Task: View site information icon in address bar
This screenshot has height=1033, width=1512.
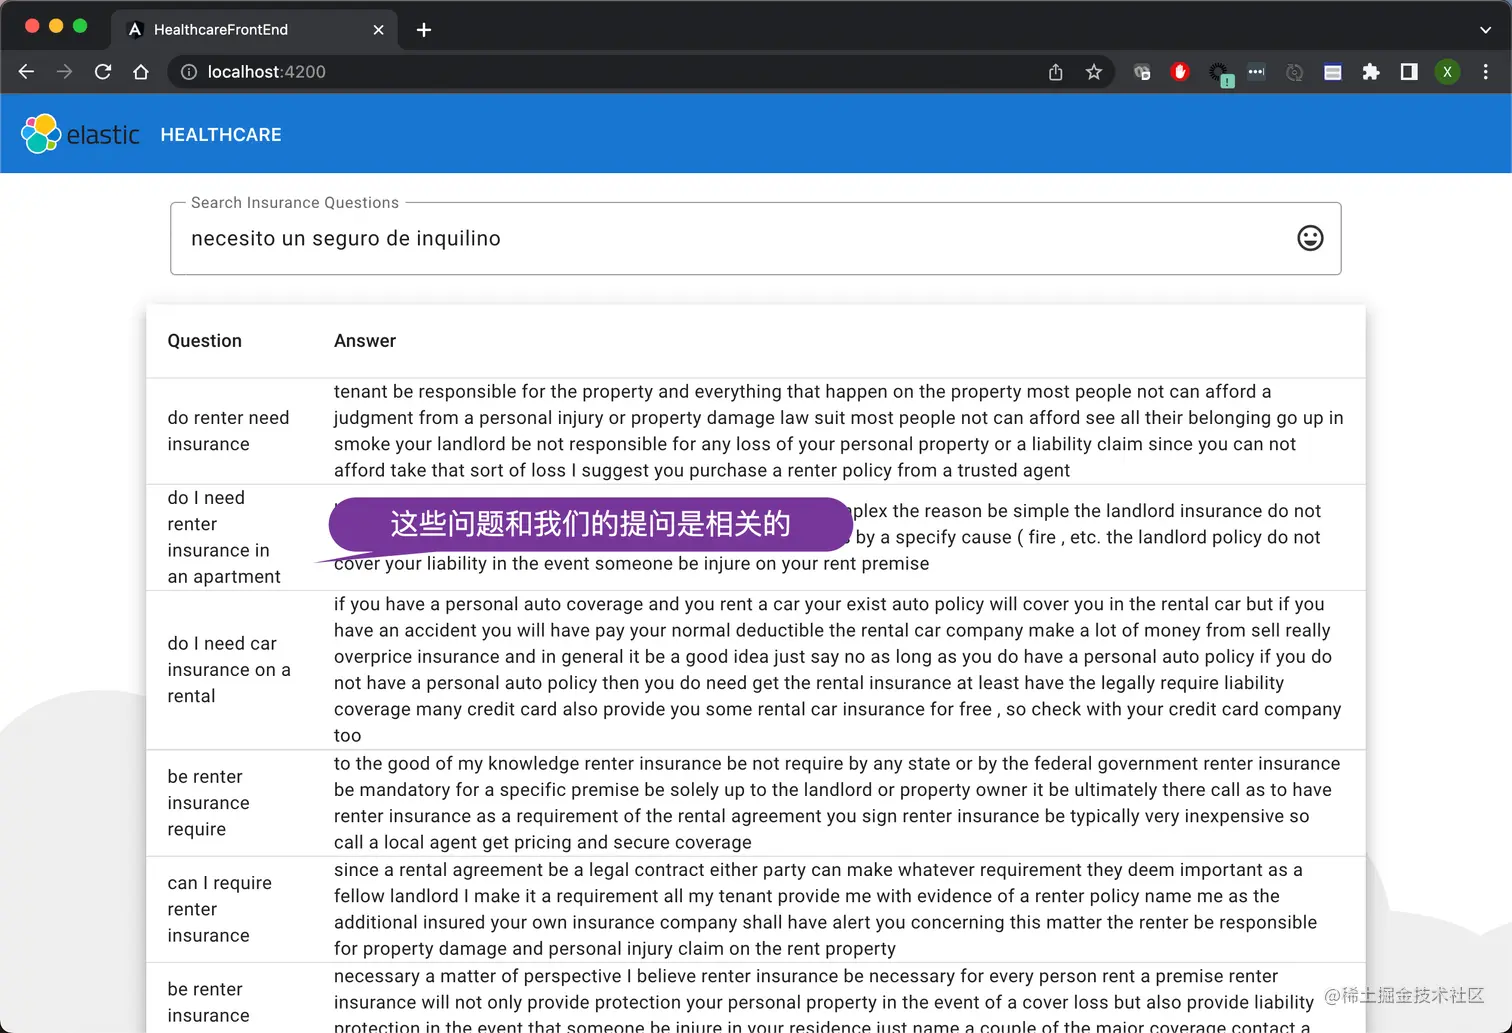Action: [x=188, y=72]
